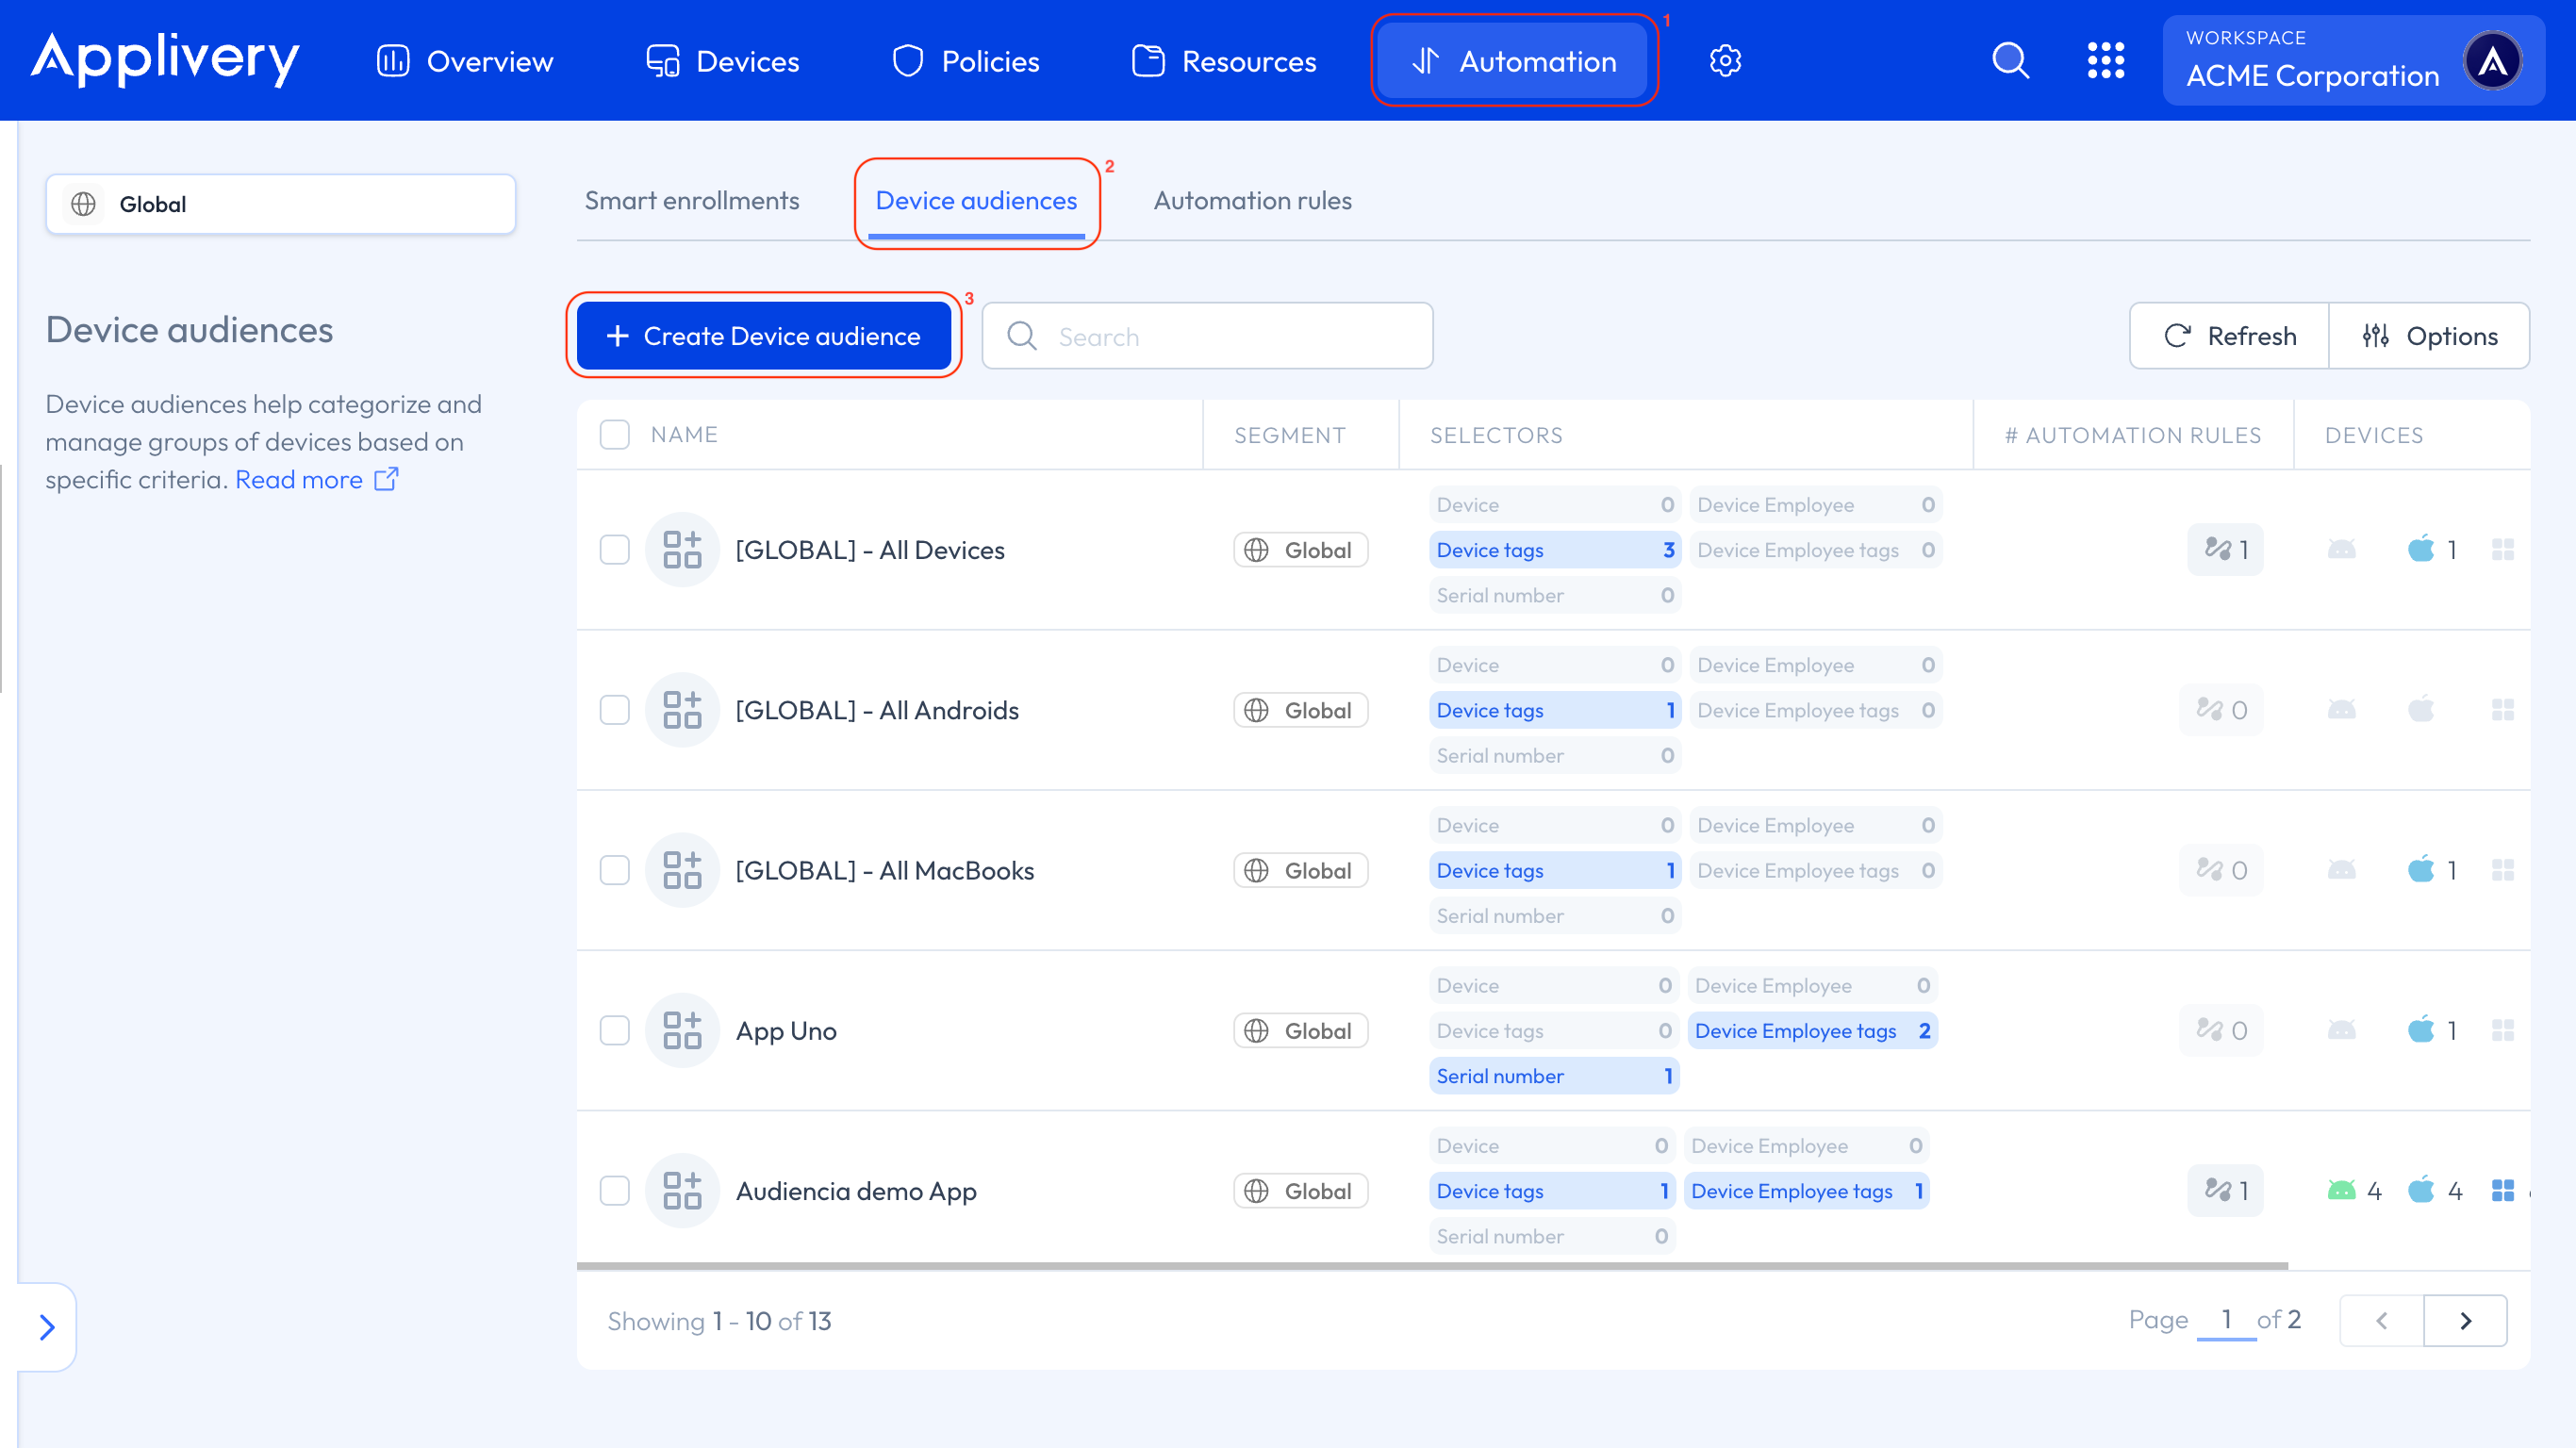Expand the collapsed left sidebar panel
The height and width of the screenshot is (1448, 2576).
46,1327
